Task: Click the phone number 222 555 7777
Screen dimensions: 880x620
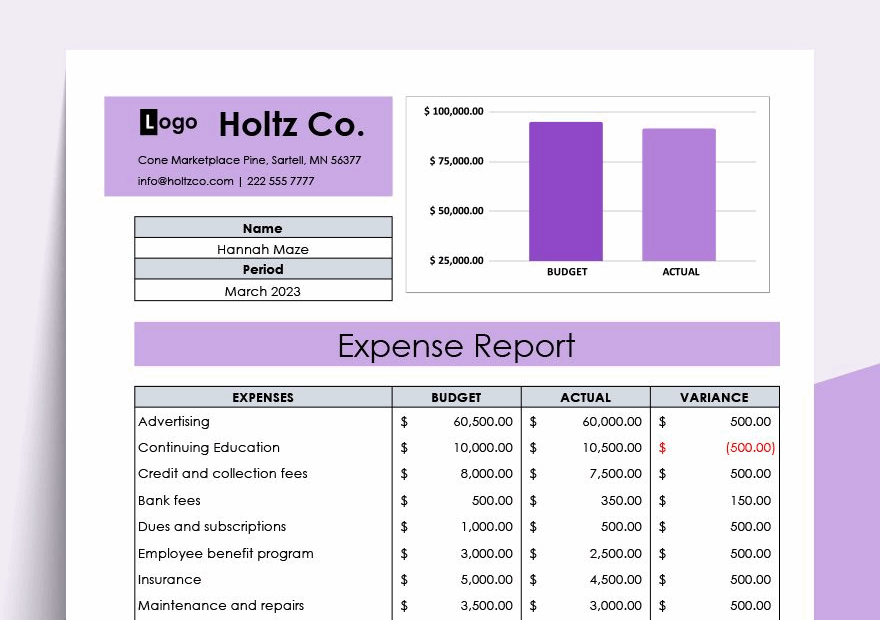Action: pos(280,181)
